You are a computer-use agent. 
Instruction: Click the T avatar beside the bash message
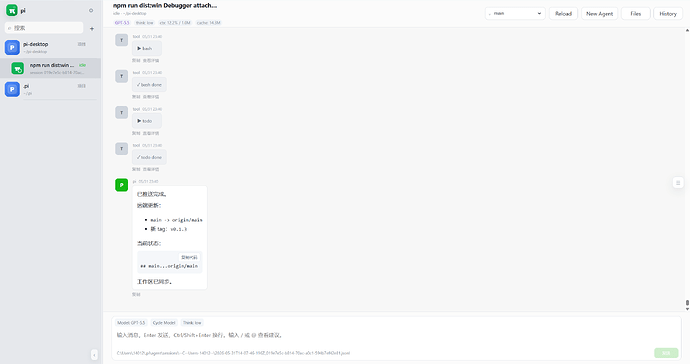[x=121, y=40]
